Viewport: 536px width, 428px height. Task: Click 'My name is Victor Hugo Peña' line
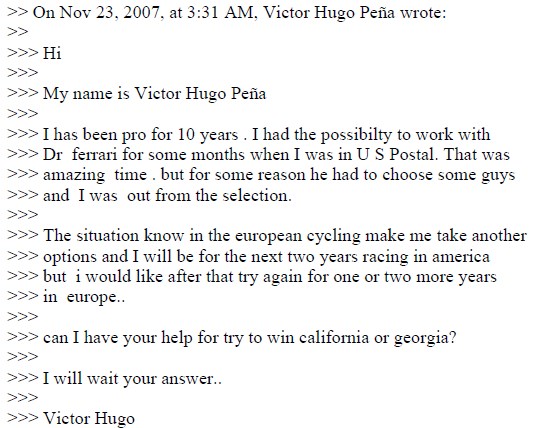coord(155,94)
